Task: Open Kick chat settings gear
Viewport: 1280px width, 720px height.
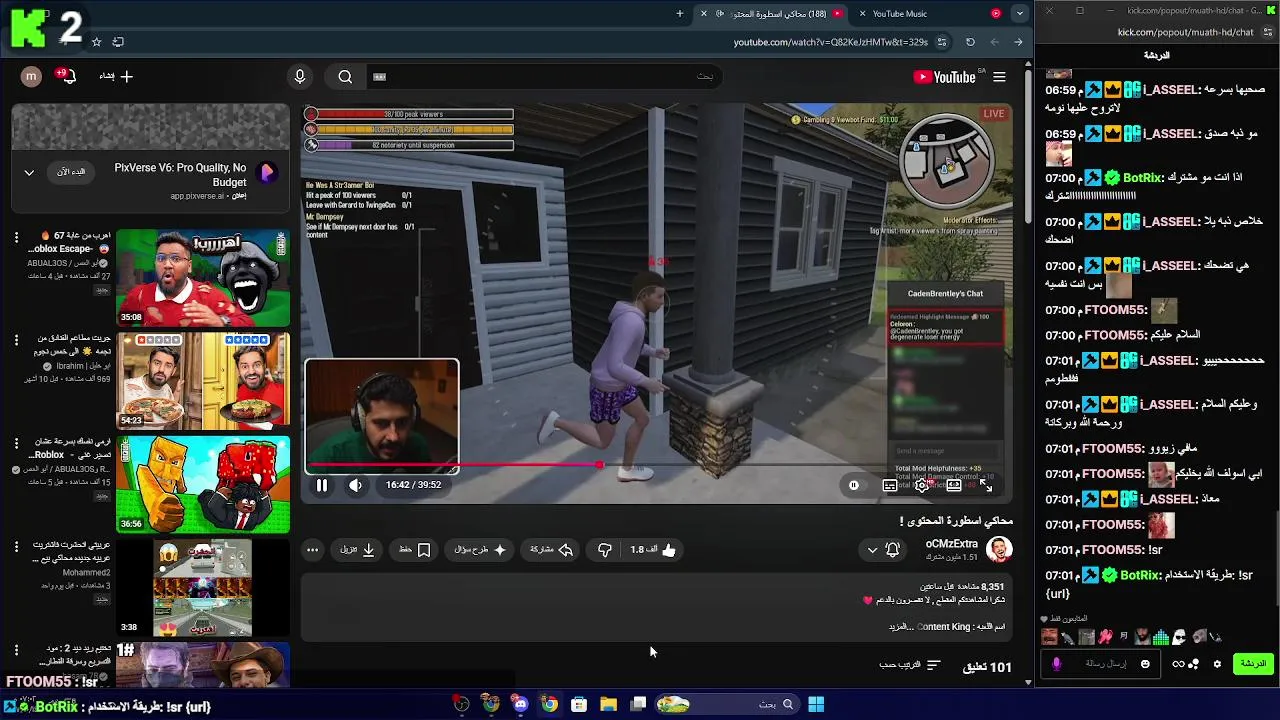Action: point(1217,664)
